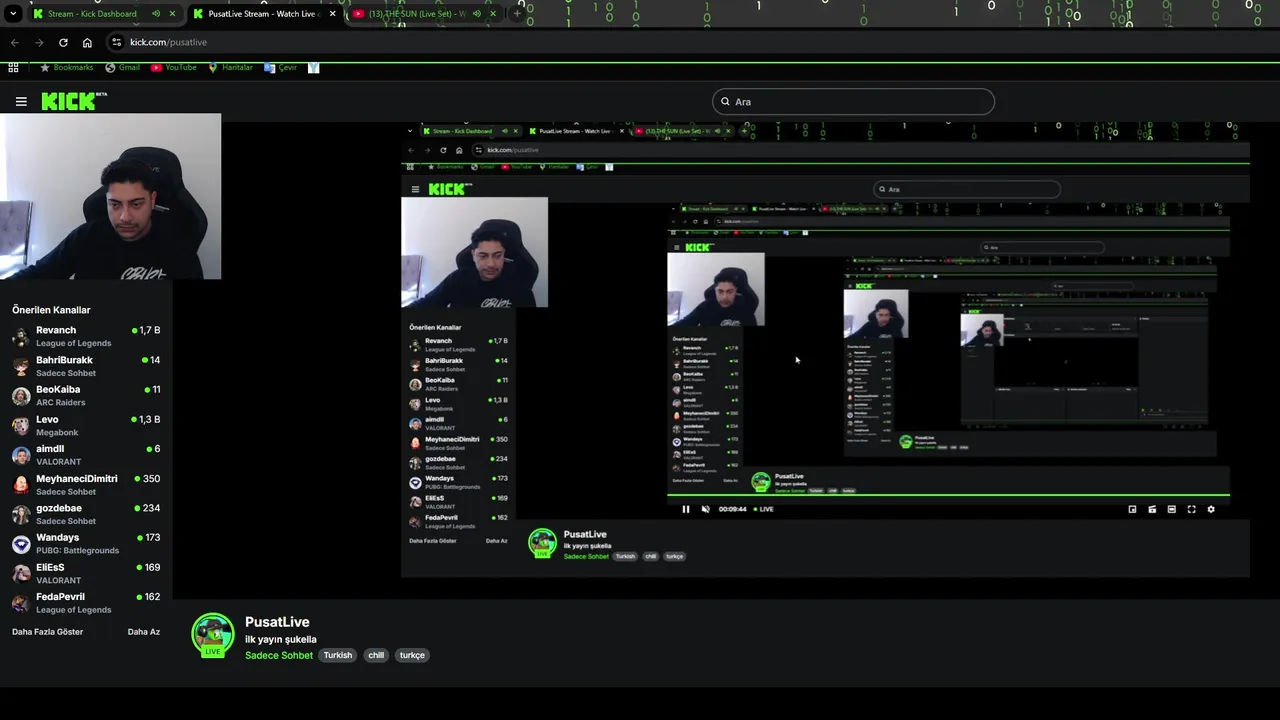Mute the YouTube tab using its speaker icon in the top tab strip
The height and width of the screenshot is (720, 1280).
476,14
